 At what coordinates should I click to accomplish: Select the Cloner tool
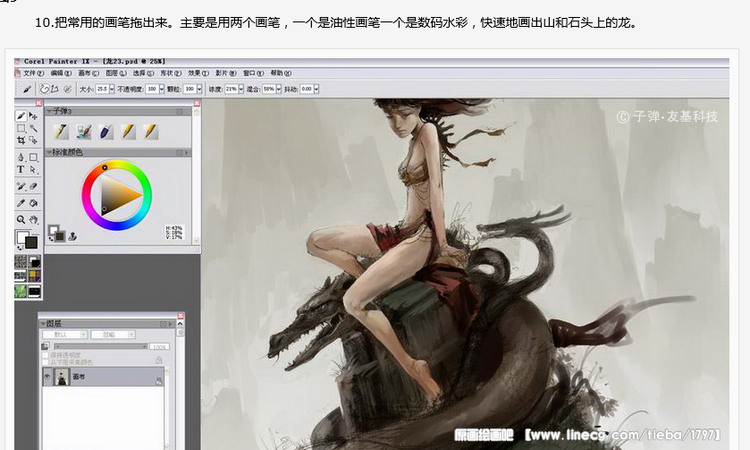[21, 186]
